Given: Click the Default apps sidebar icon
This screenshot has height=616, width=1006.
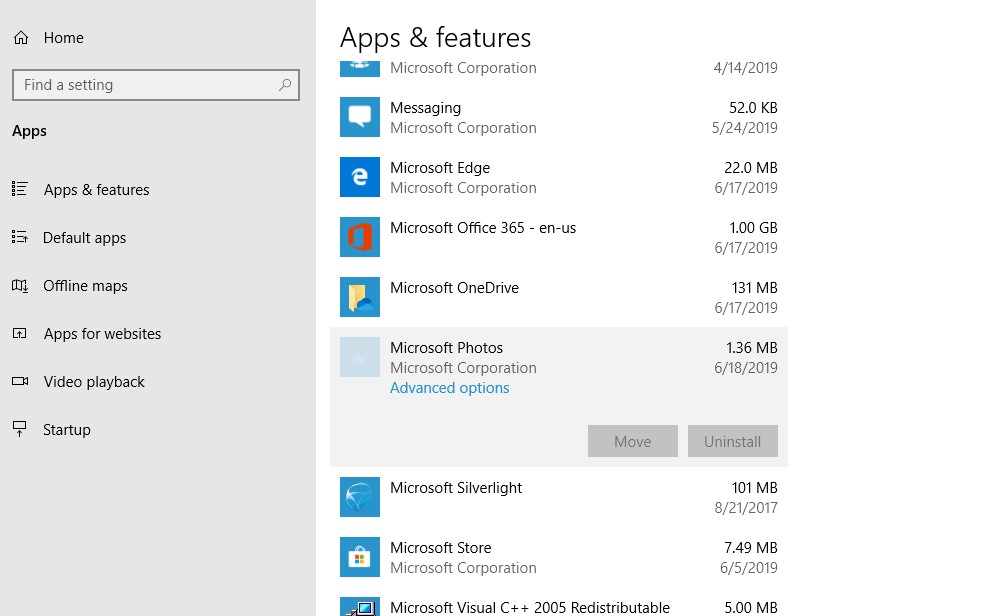Looking at the screenshot, I should pos(20,237).
